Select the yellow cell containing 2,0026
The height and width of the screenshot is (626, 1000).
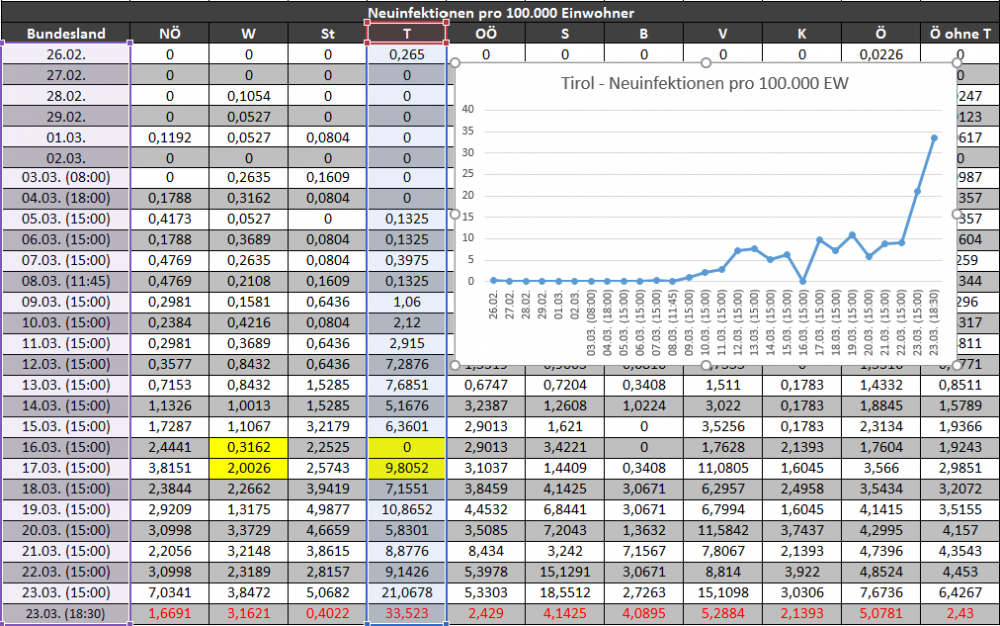(249, 468)
